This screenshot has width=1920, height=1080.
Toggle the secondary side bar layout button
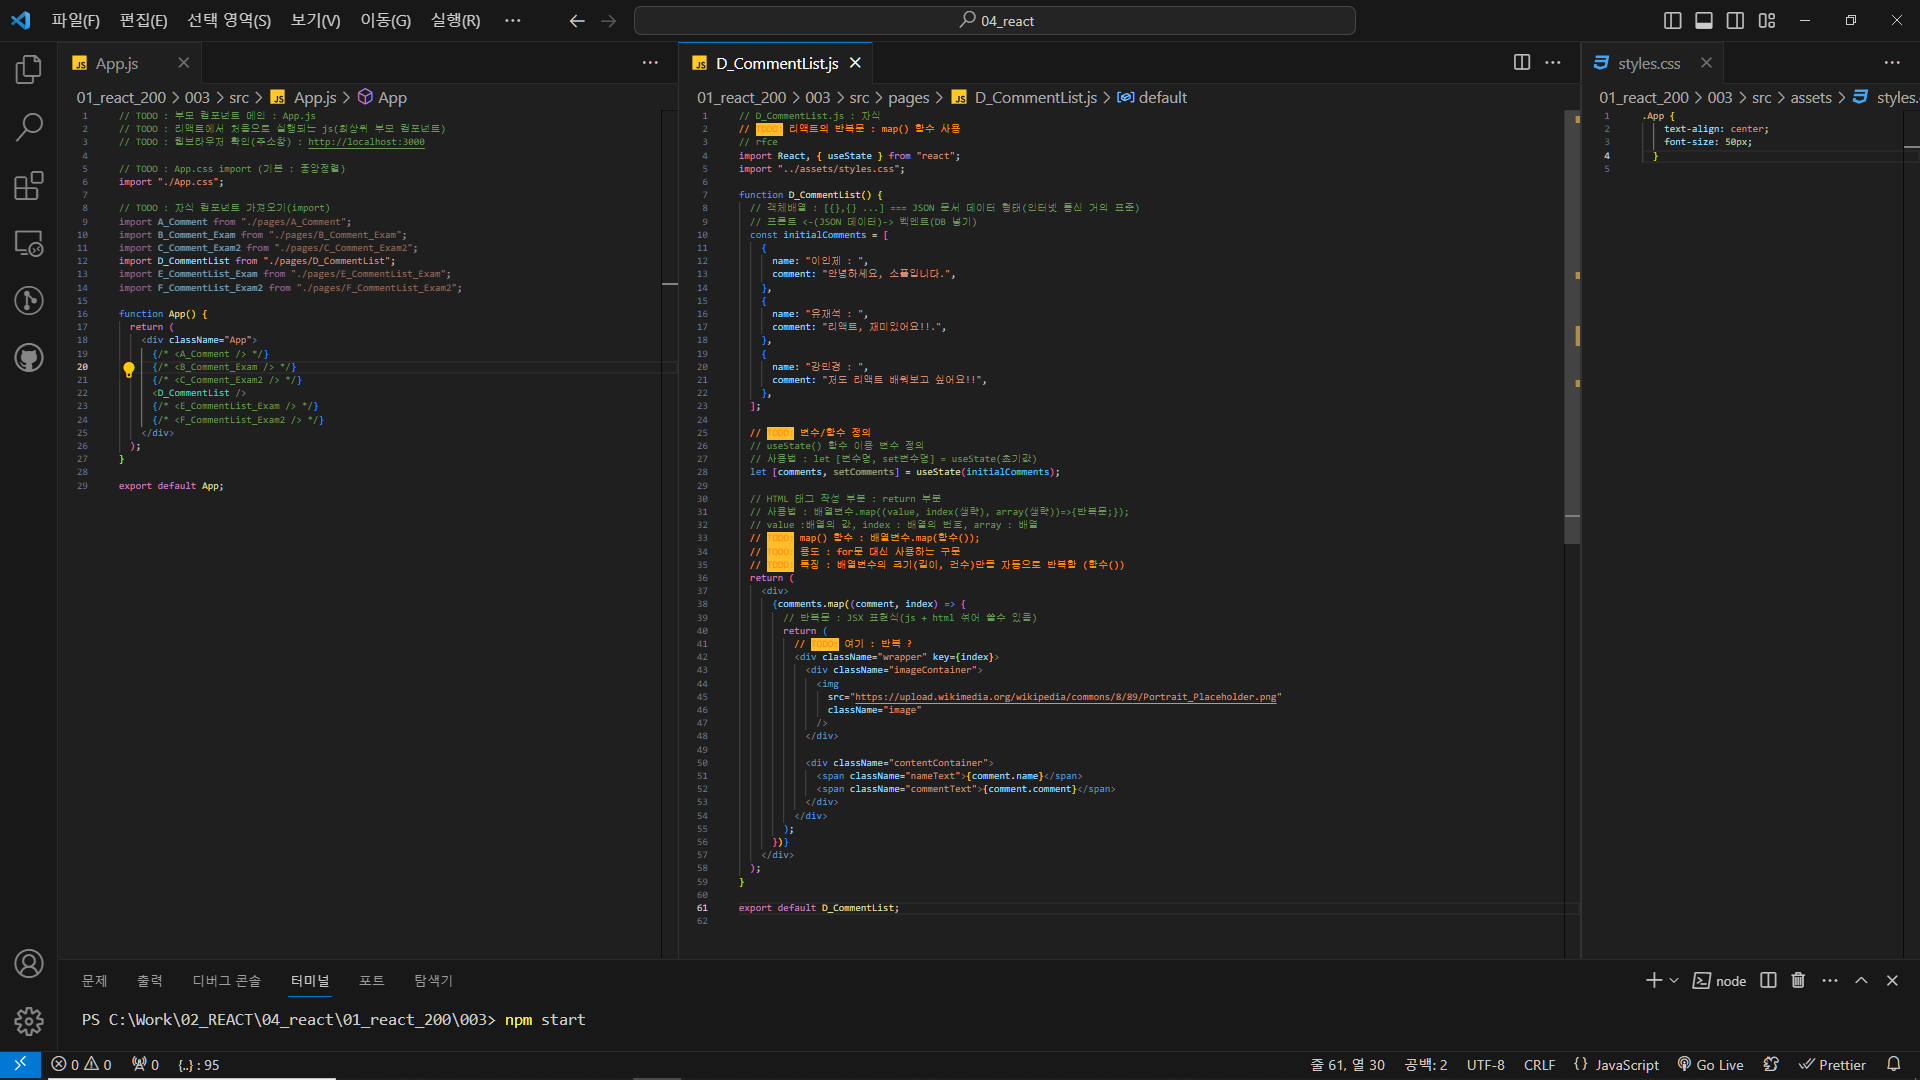pos(1736,21)
